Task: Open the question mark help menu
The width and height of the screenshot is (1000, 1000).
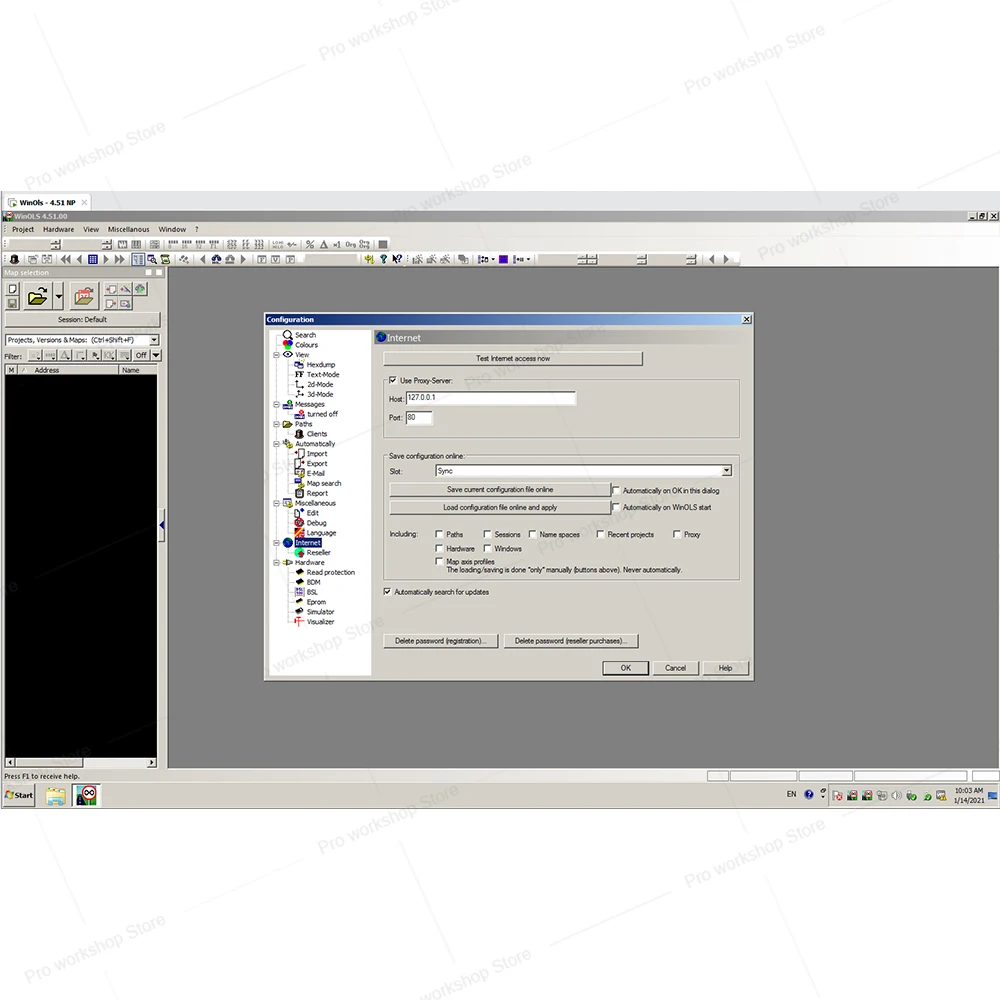Action: click(196, 230)
